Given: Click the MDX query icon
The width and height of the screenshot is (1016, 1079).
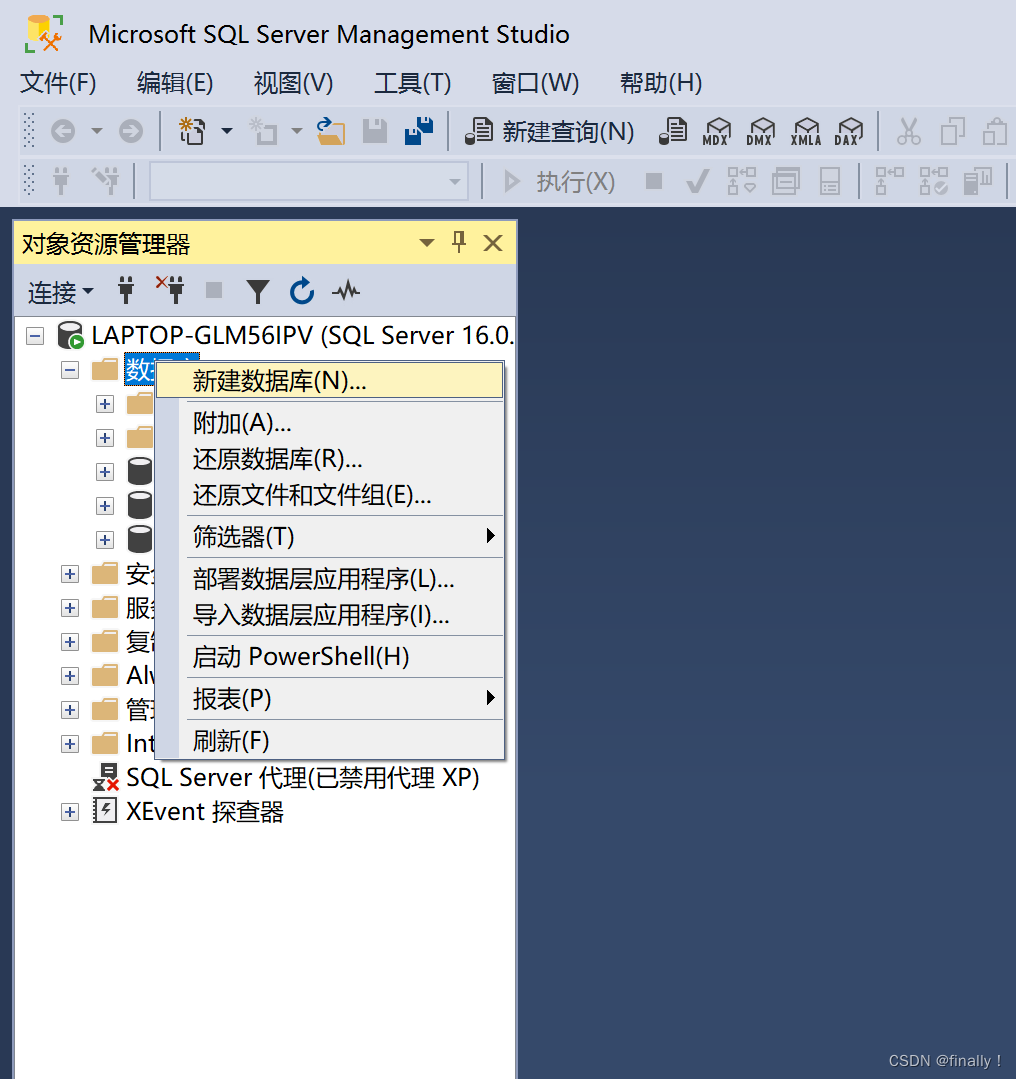Looking at the screenshot, I should pos(717,131).
